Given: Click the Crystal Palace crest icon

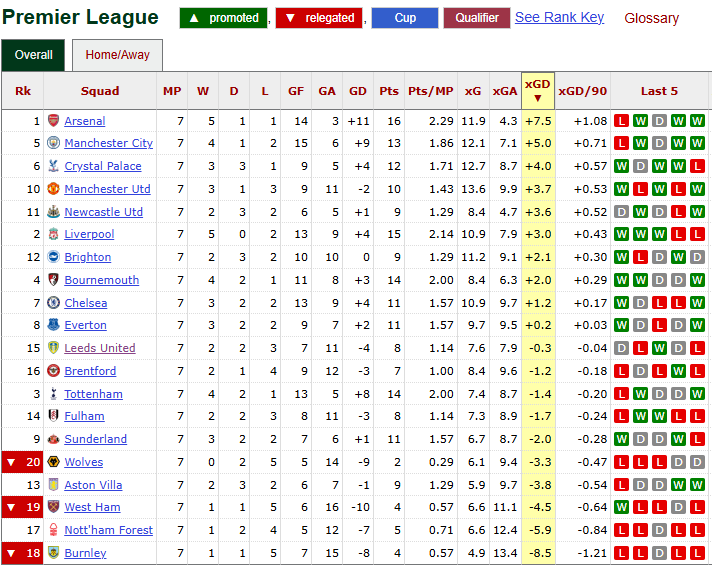Looking at the screenshot, I should [53, 166].
